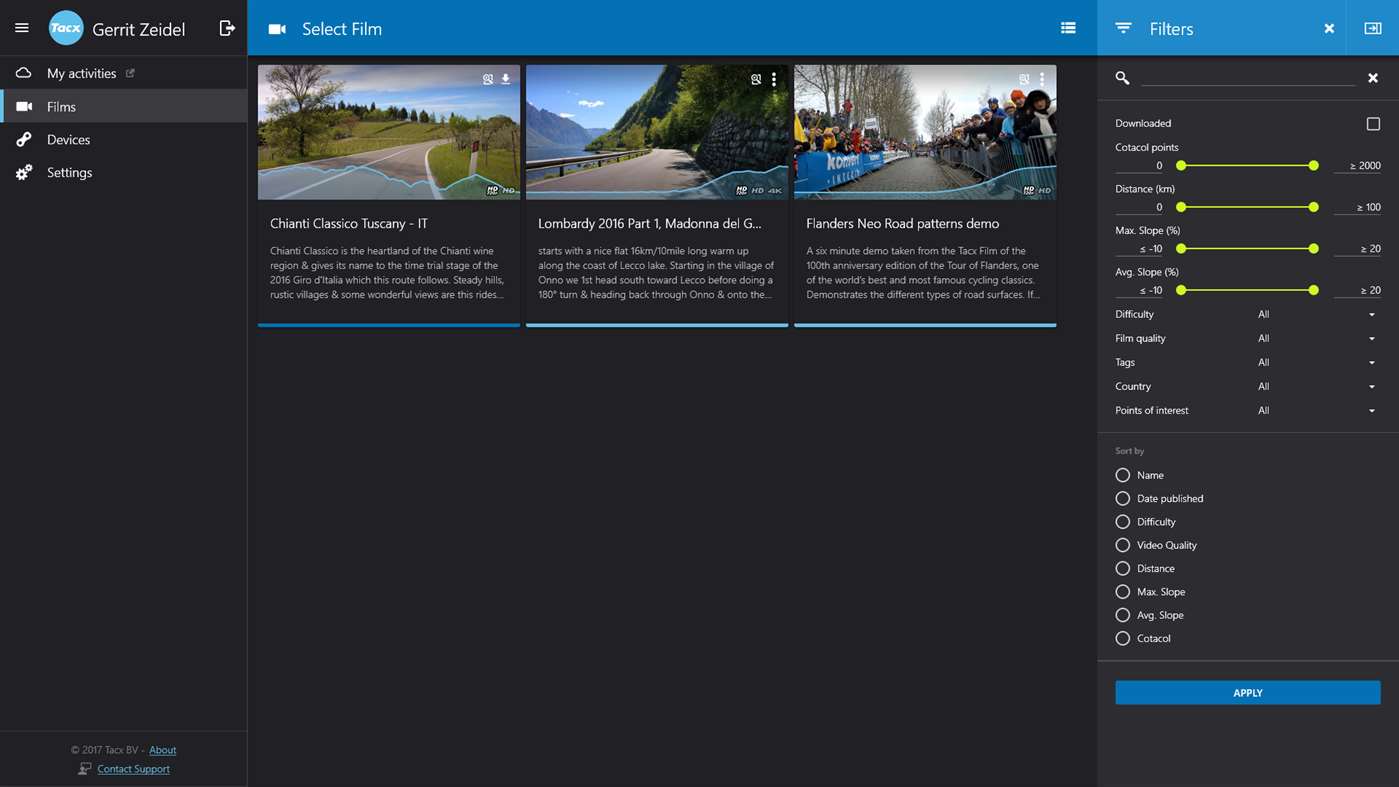Click Distance (km) slider minimum handle
1399x787 pixels.
1181,207
